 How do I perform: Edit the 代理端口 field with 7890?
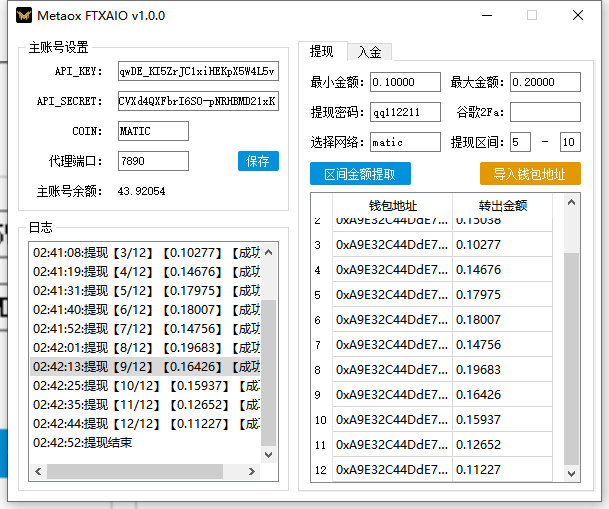152,161
